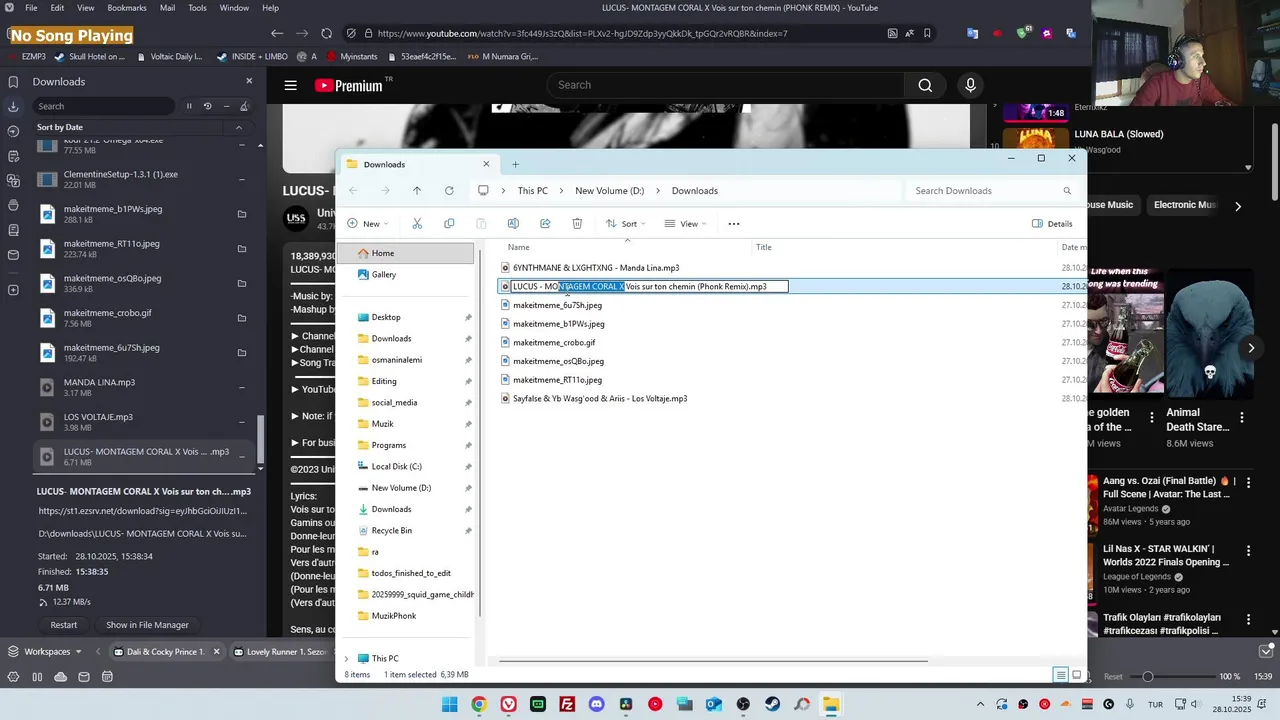Show hidden system tray icons chevron
This screenshot has height=720, width=1280.
[x=980, y=704]
